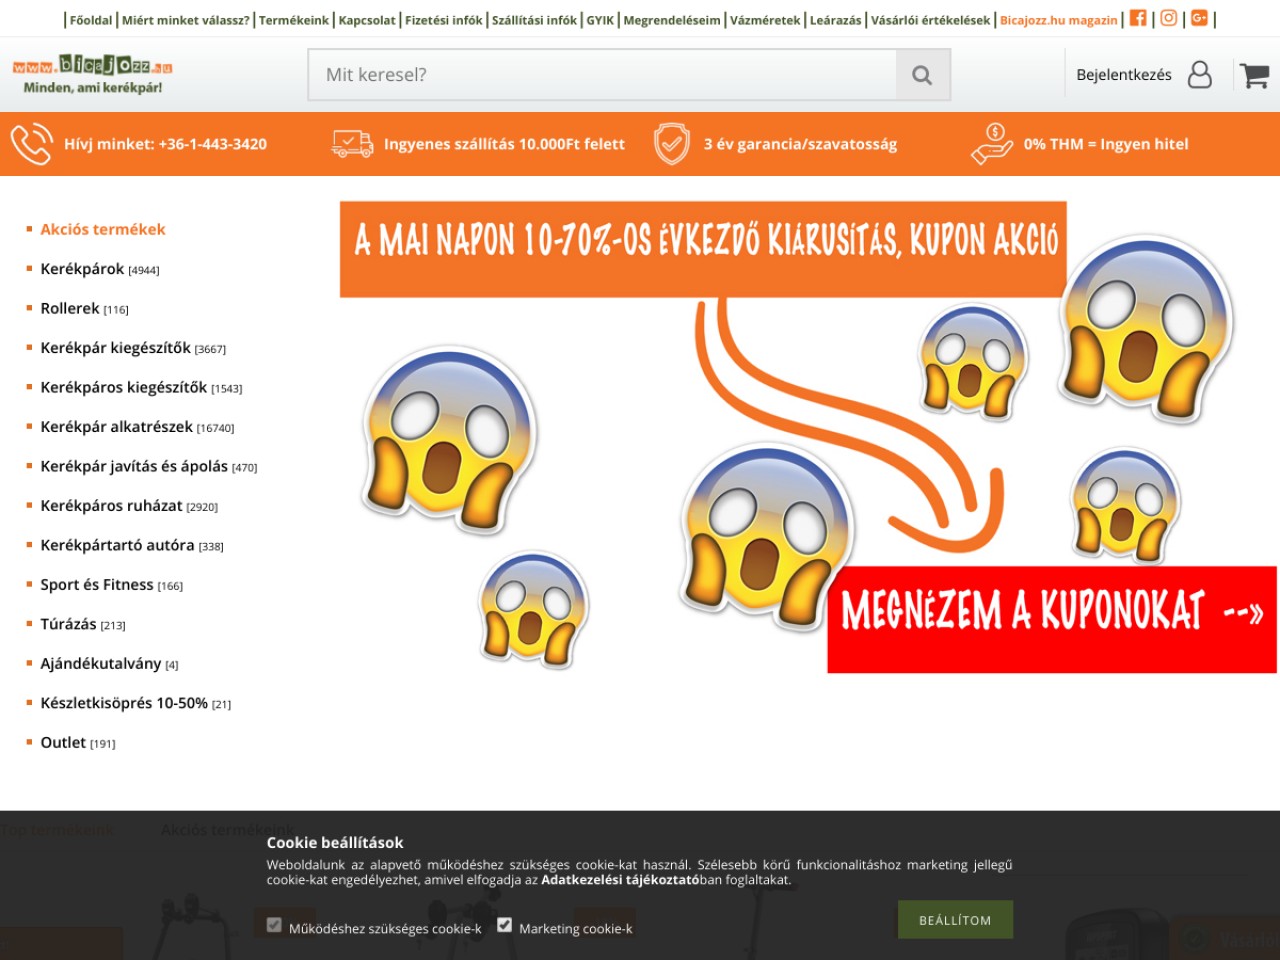This screenshot has height=960, width=1280.
Task: Click the search magnifier icon
Action: [922, 75]
